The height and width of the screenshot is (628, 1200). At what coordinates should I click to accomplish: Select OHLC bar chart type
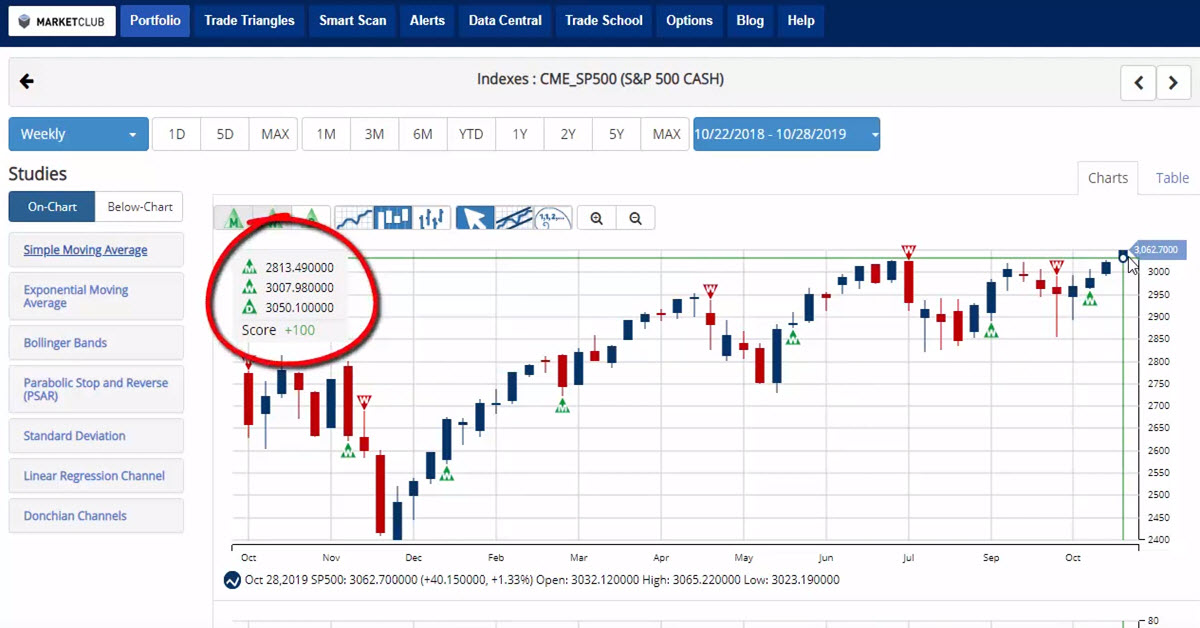click(x=431, y=217)
